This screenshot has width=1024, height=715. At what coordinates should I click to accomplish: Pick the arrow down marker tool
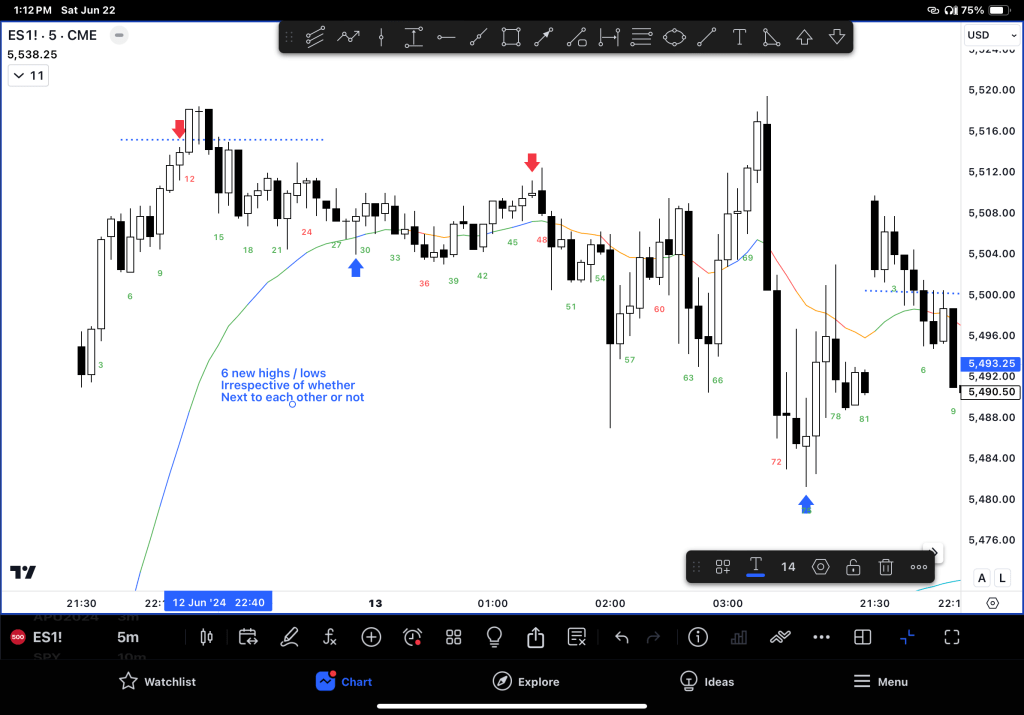pos(837,38)
